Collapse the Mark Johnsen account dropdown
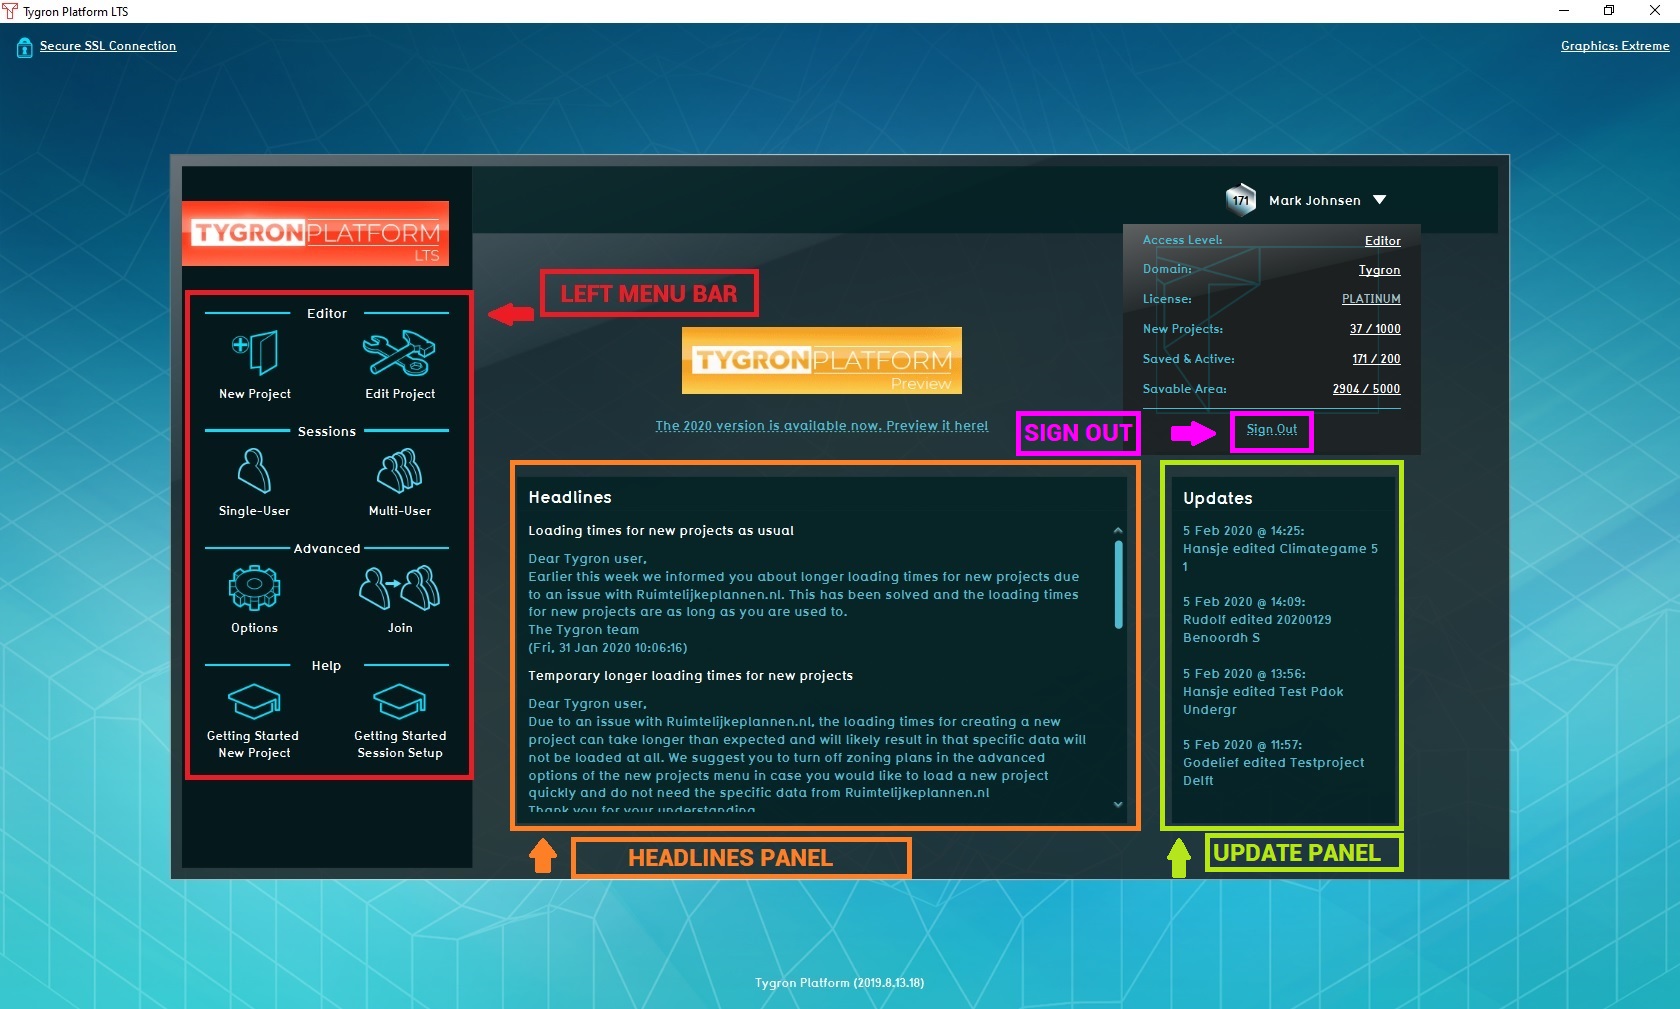Viewport: 1680px width, 1009px height. point(1380,200)
